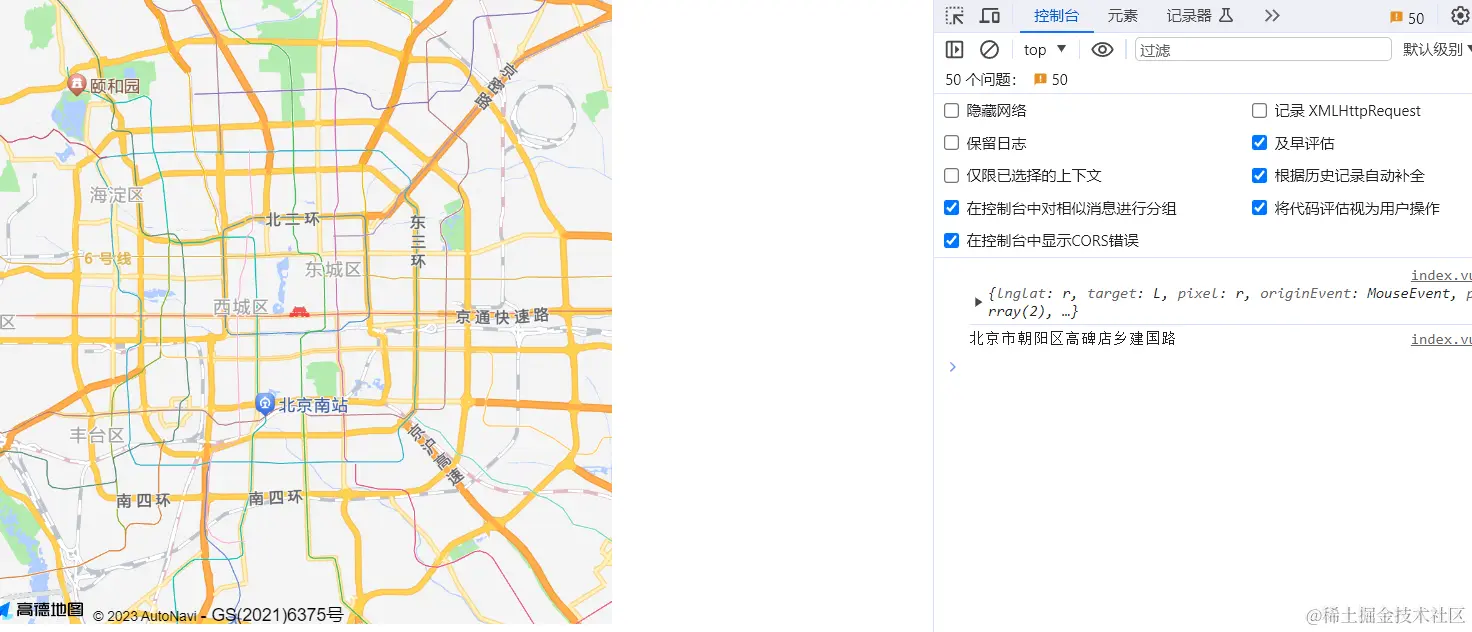
Task: Check the 记录 XMLHttpRequest box
Action: tap(1259, 110)
